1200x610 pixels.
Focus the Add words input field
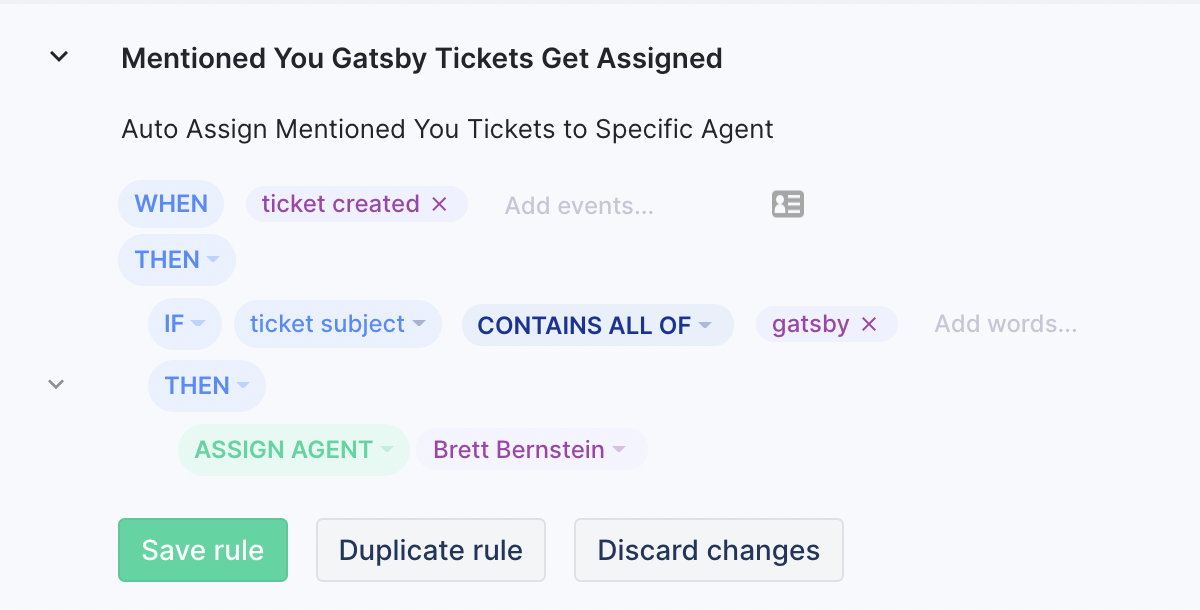1006,324
